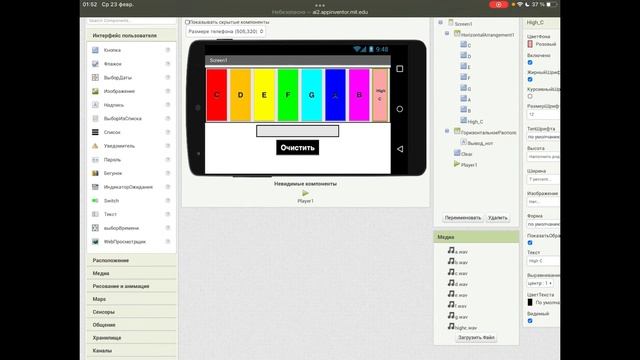Click the Текст property field High C
This screenshot has height=360, width=640.
click(x=543, y=261)
